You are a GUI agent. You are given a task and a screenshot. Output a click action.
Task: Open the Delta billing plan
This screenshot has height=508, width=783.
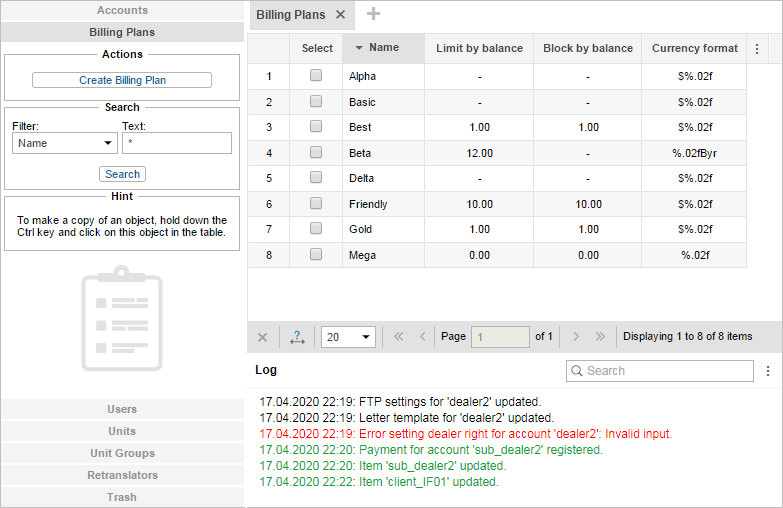click(x=362, y=178)
